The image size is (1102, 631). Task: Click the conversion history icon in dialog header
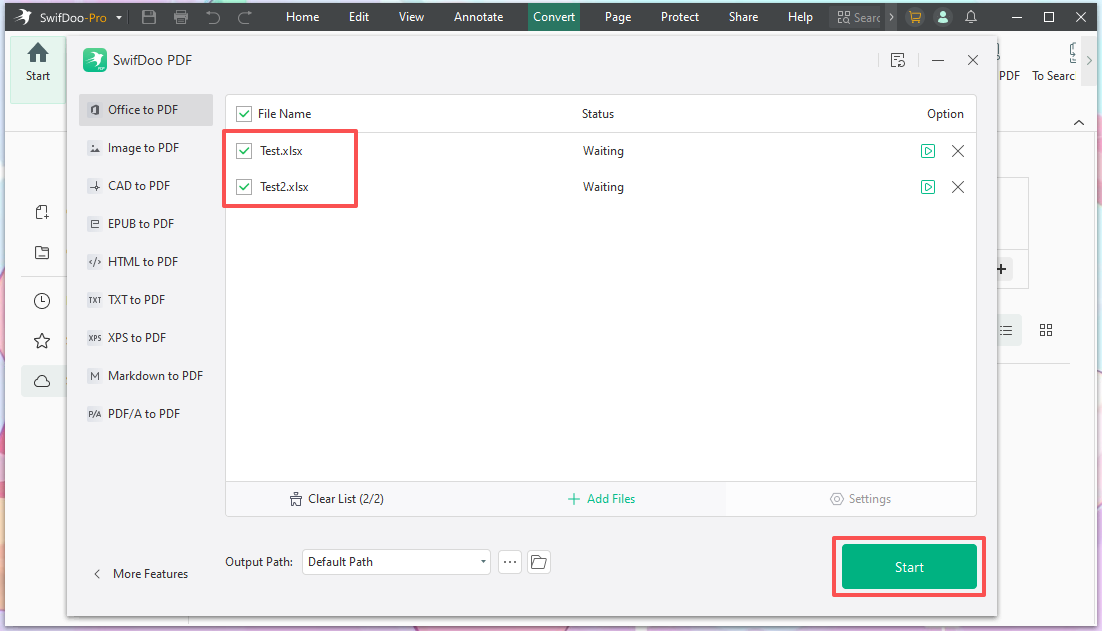(897, 60)
